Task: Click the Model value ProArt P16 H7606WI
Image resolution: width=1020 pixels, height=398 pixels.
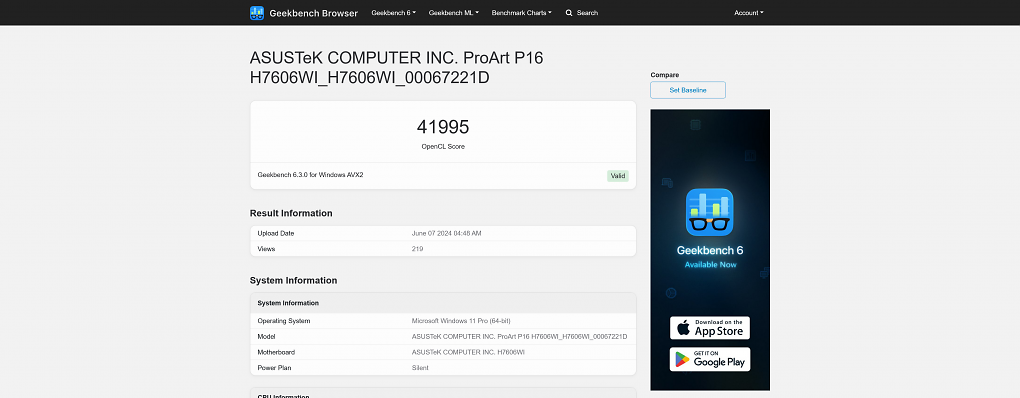Action: click(520, 336)
